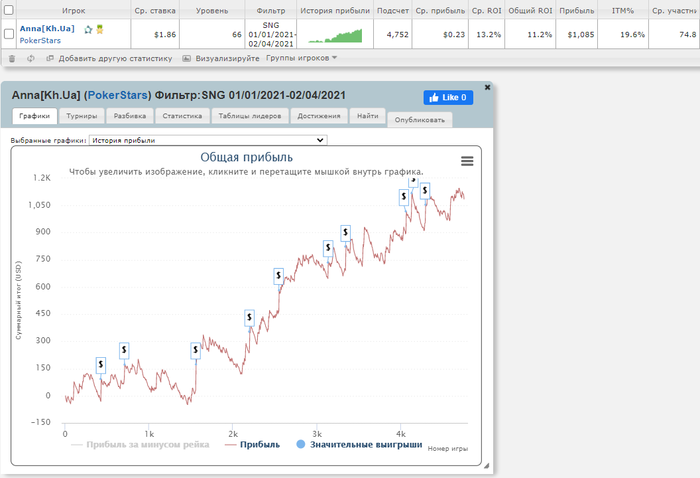700x478 pixels.
Task: Sort by the Прибыль column header
Action: (577, 10)
